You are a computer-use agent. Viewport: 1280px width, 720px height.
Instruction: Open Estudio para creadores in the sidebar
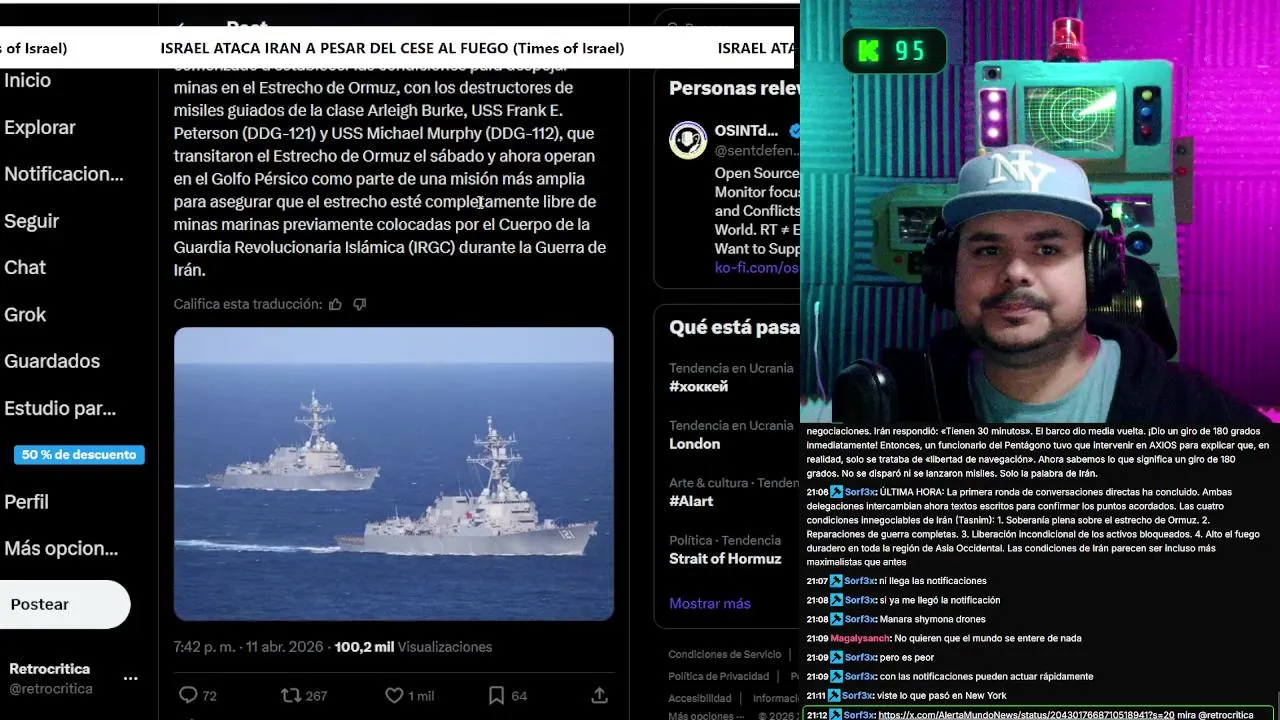(60, 408)
